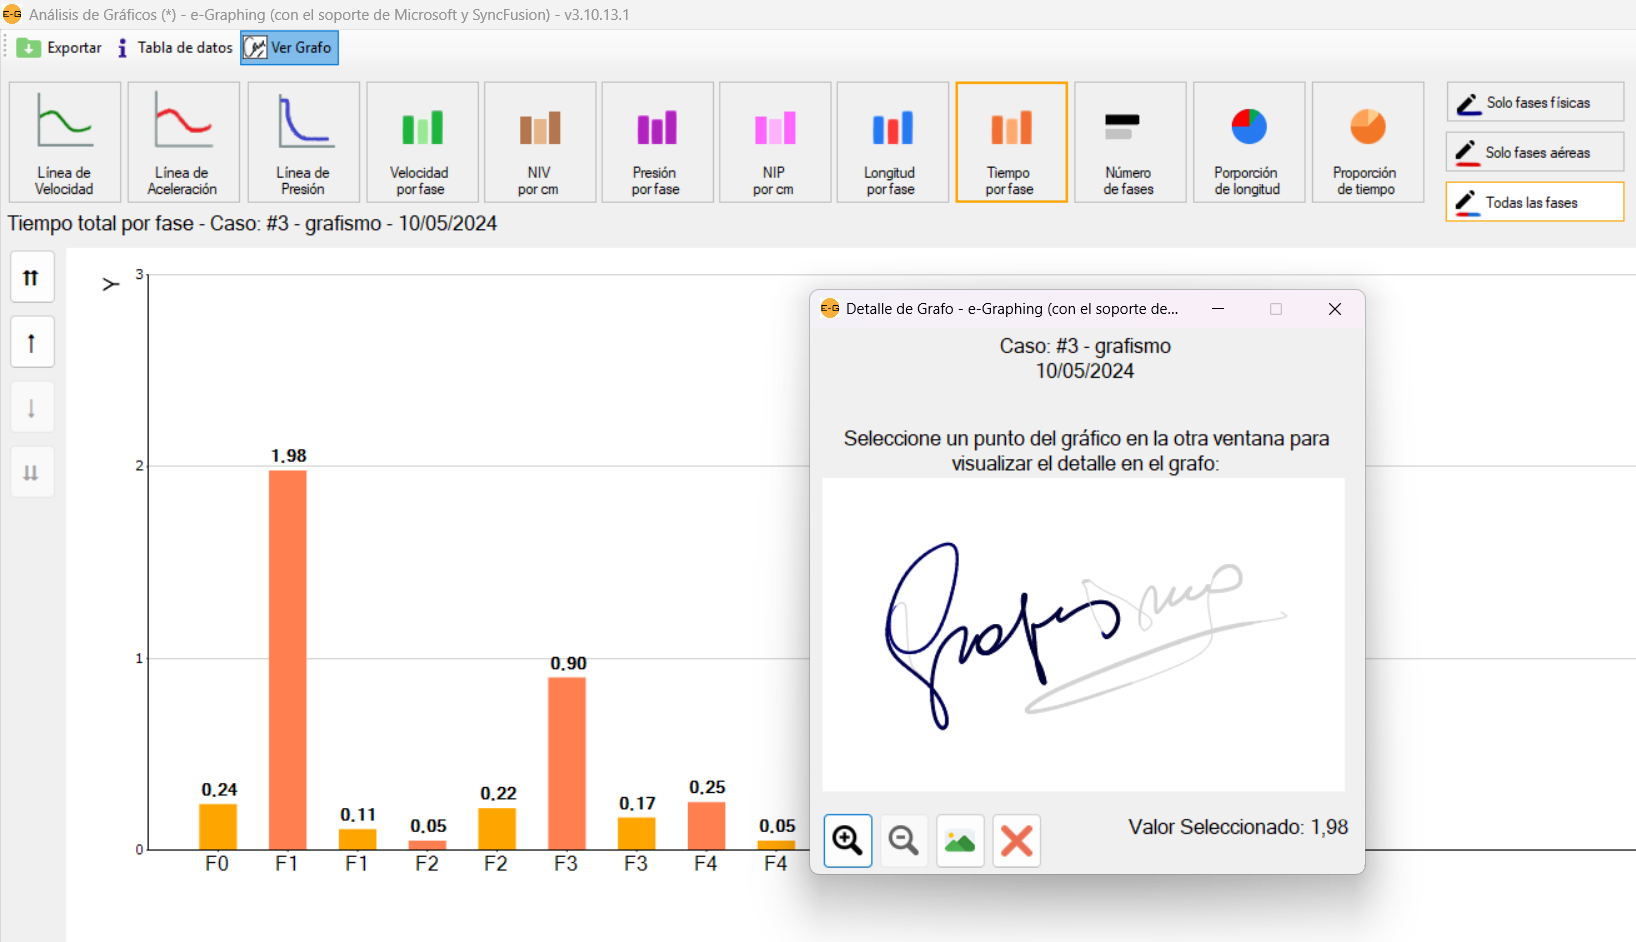The height and width of the screenshot is (942, 1636).
Task: Click the zoom in magnifier icon
Action: pos(847,840)
